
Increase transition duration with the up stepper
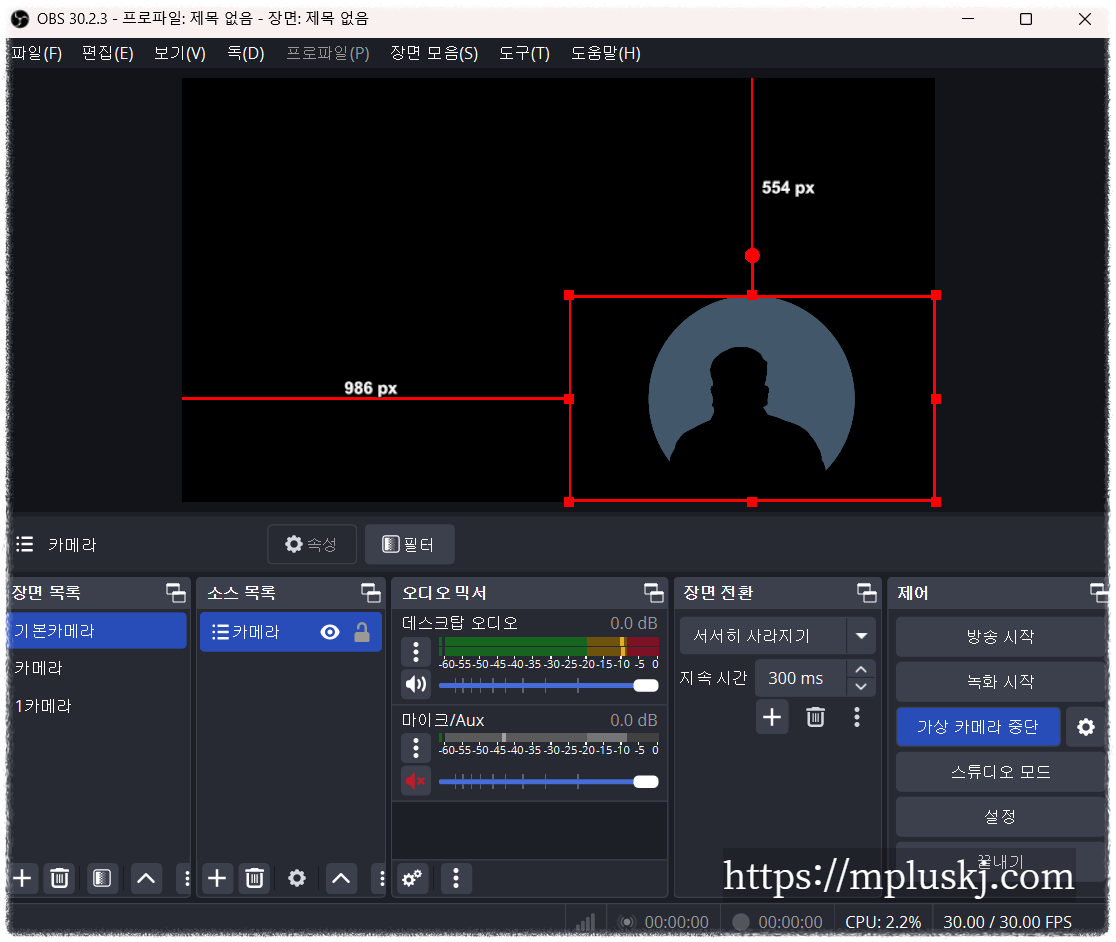[x=860, y=670]
